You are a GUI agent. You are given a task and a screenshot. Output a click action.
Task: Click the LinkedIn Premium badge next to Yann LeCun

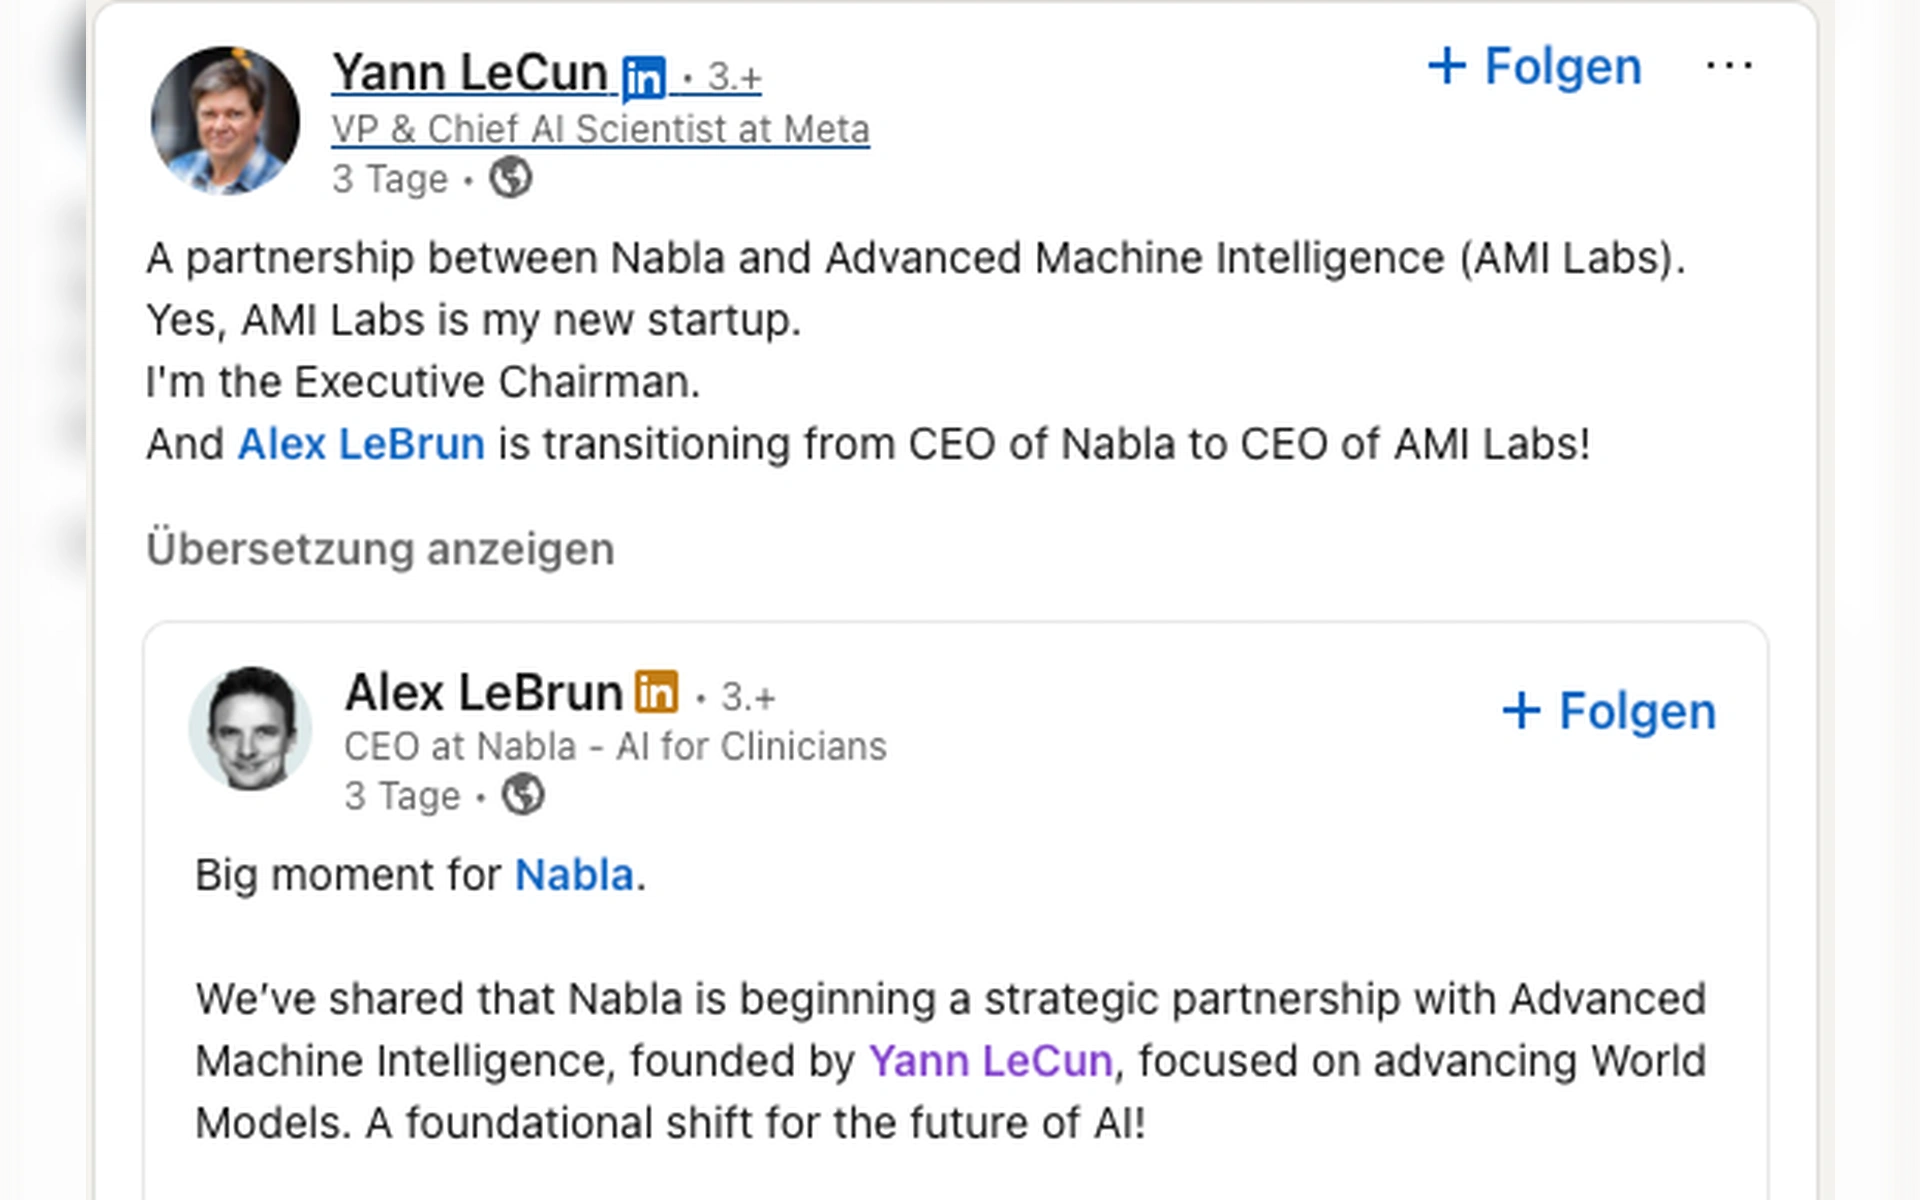(643, 74)
